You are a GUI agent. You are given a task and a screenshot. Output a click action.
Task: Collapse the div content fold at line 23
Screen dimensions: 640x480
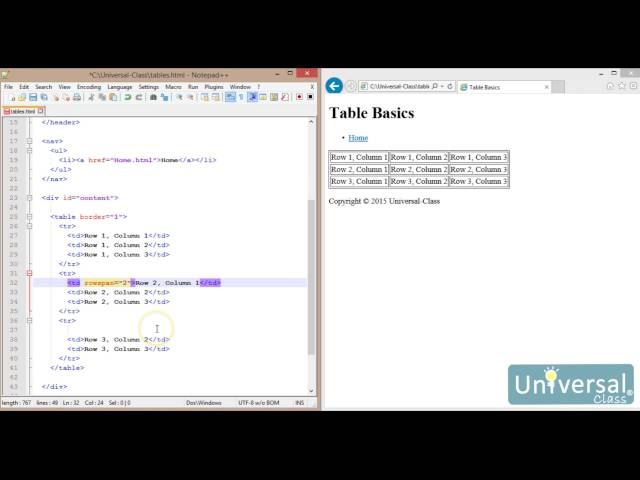click(29, 198)
